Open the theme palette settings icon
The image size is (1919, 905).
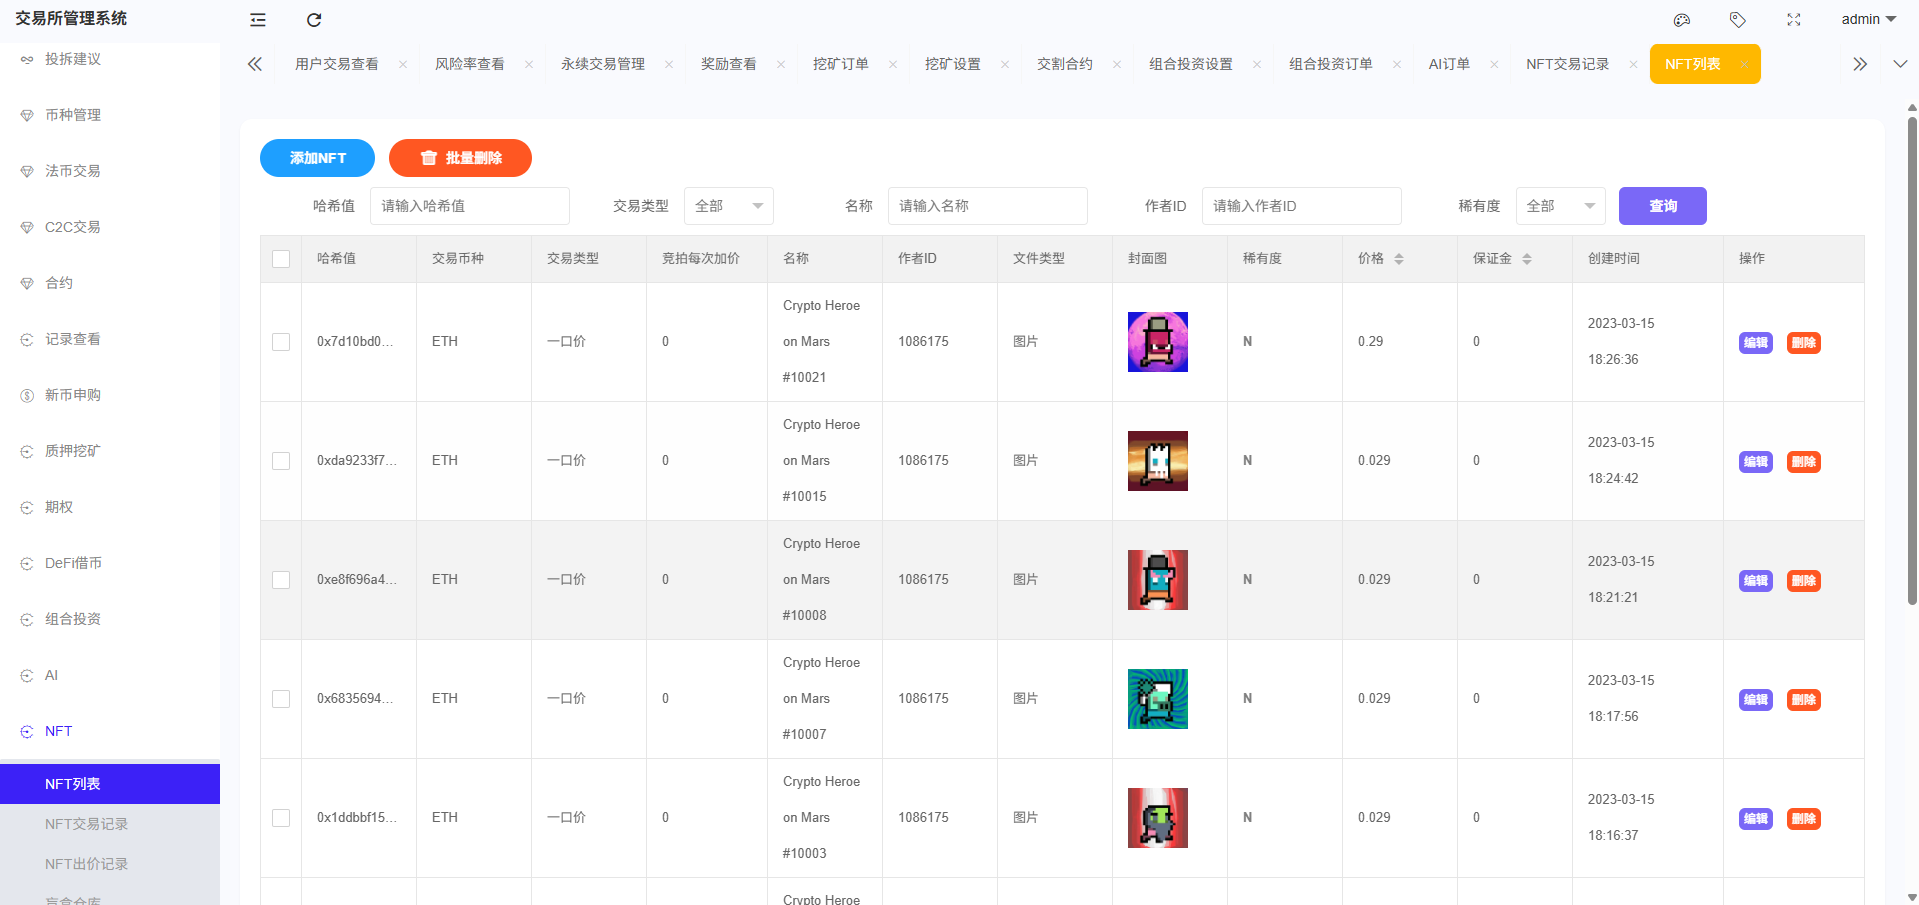pyautogui.click(x=1681, y=20)
